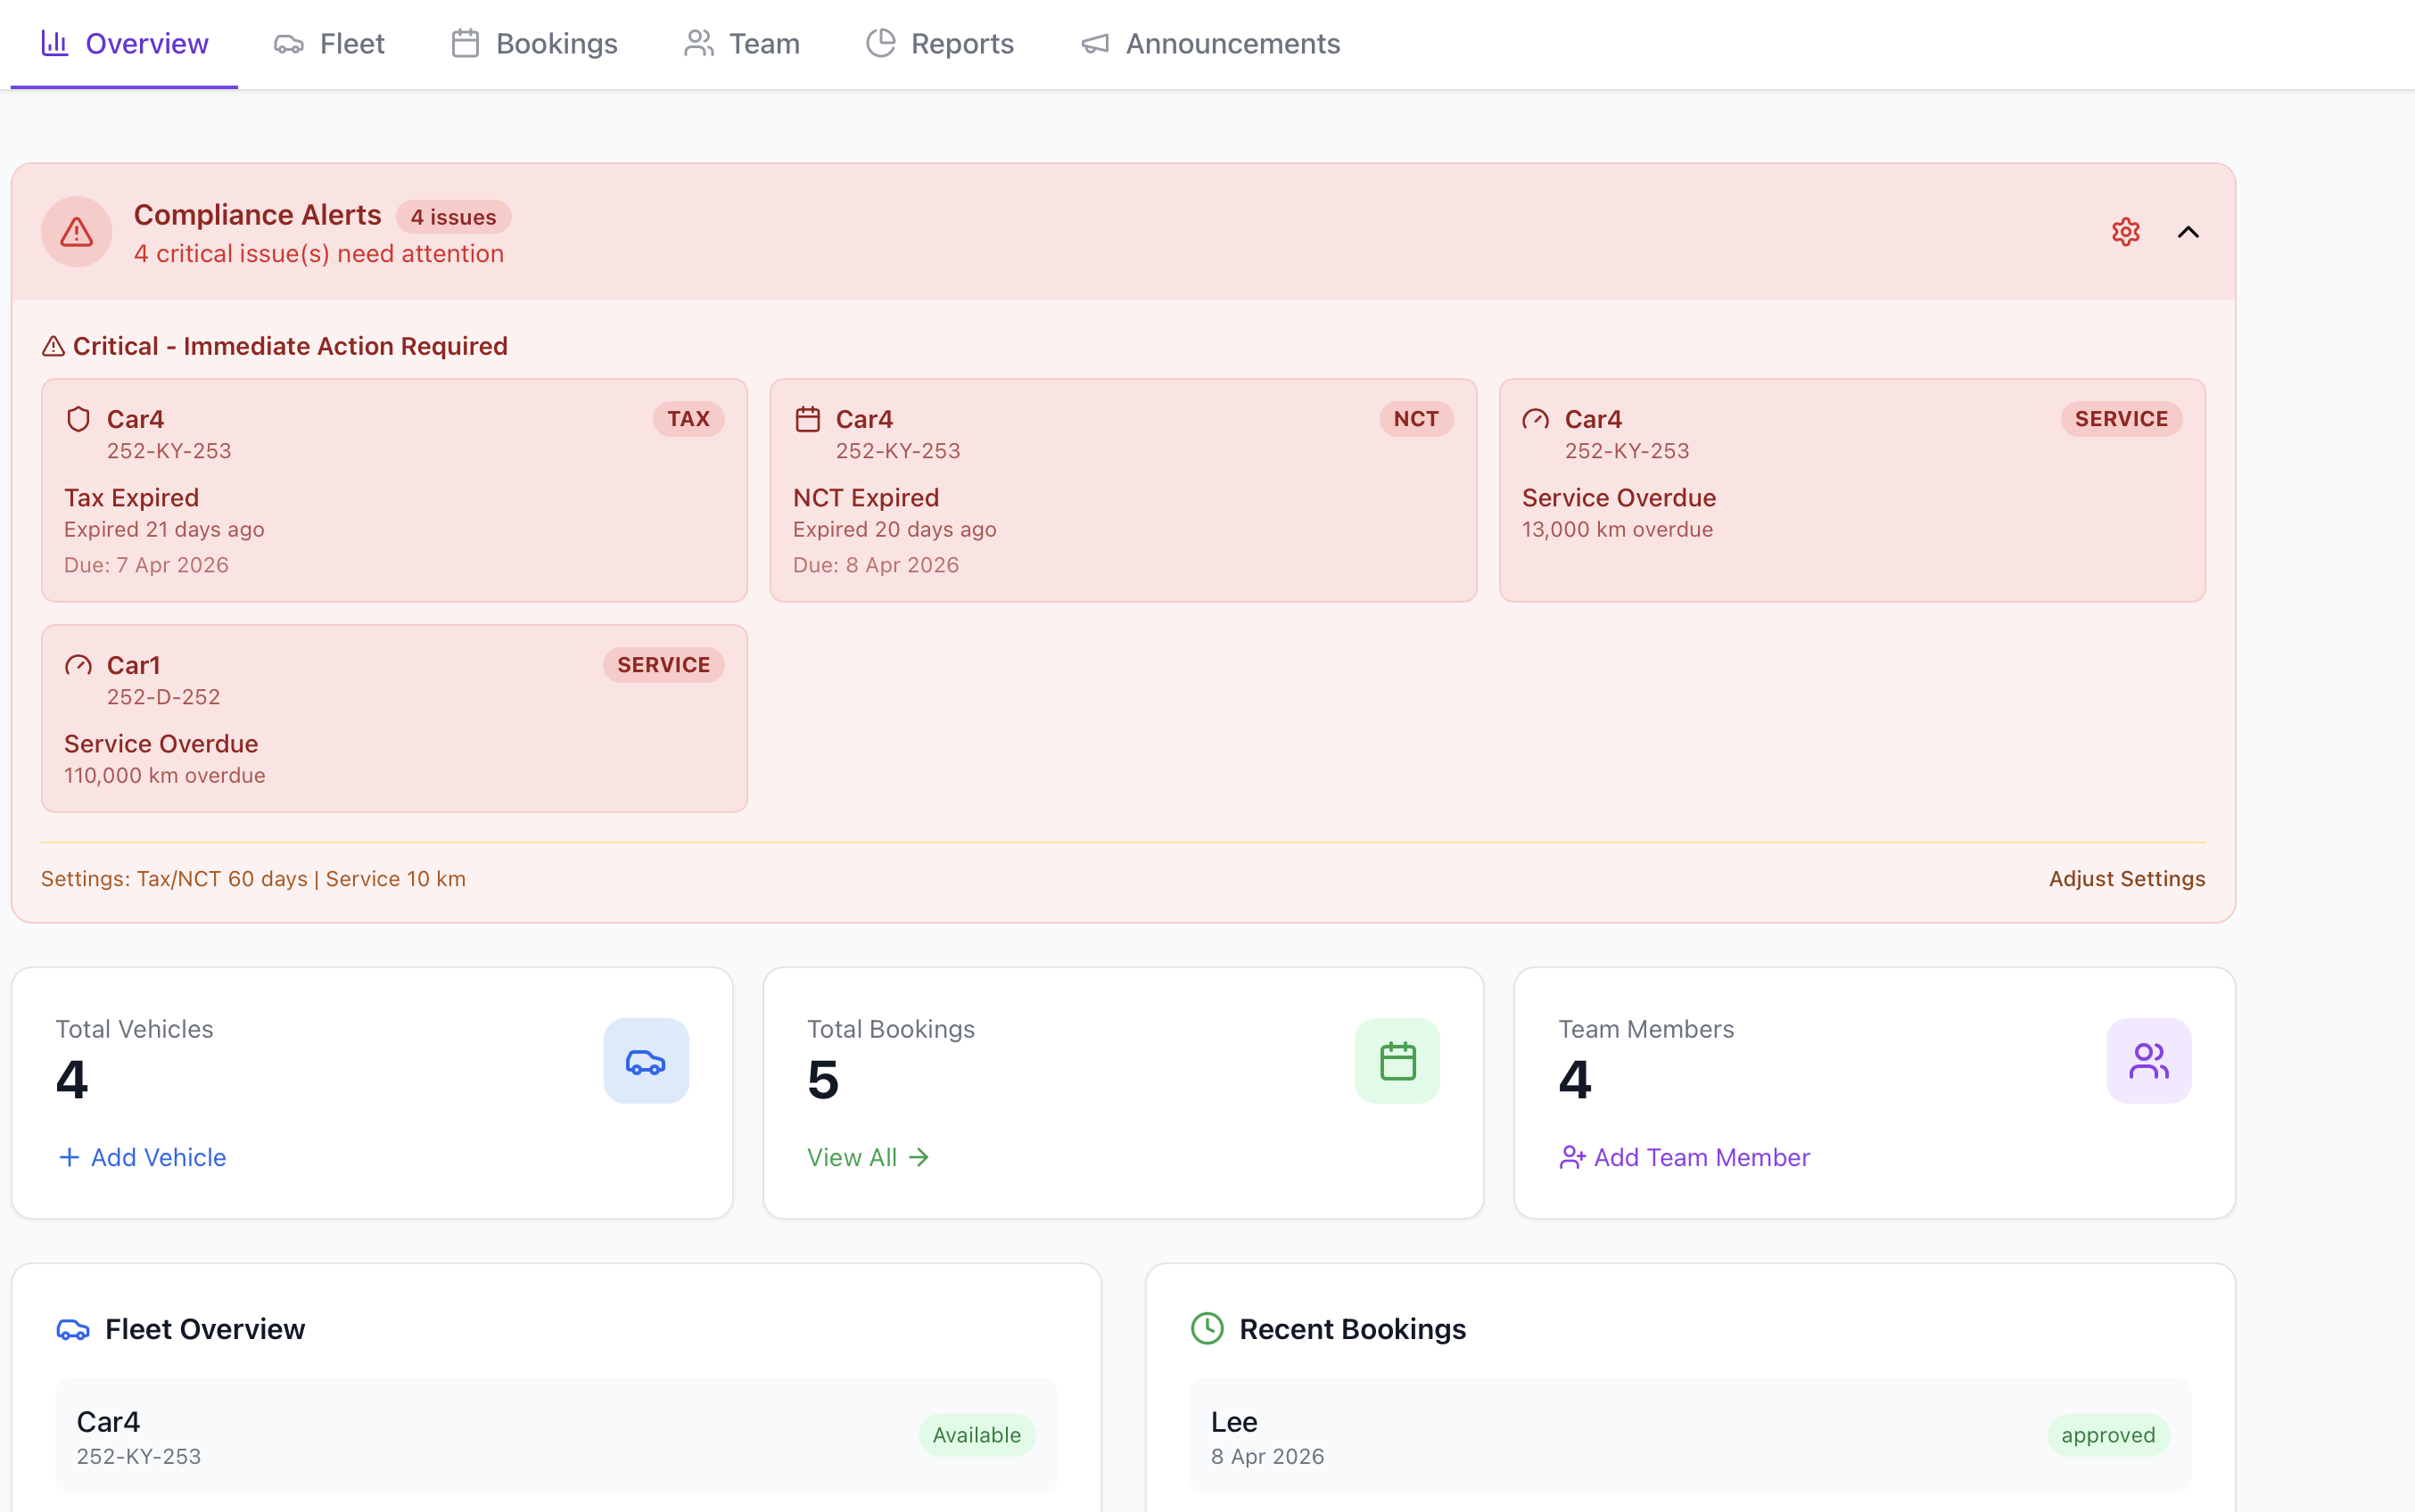Image resolution: width=2415 pixels, height=1512 pixels.
Task: Click the gauge icon on Car4 service card
Action: click(x=1535, y=419)
